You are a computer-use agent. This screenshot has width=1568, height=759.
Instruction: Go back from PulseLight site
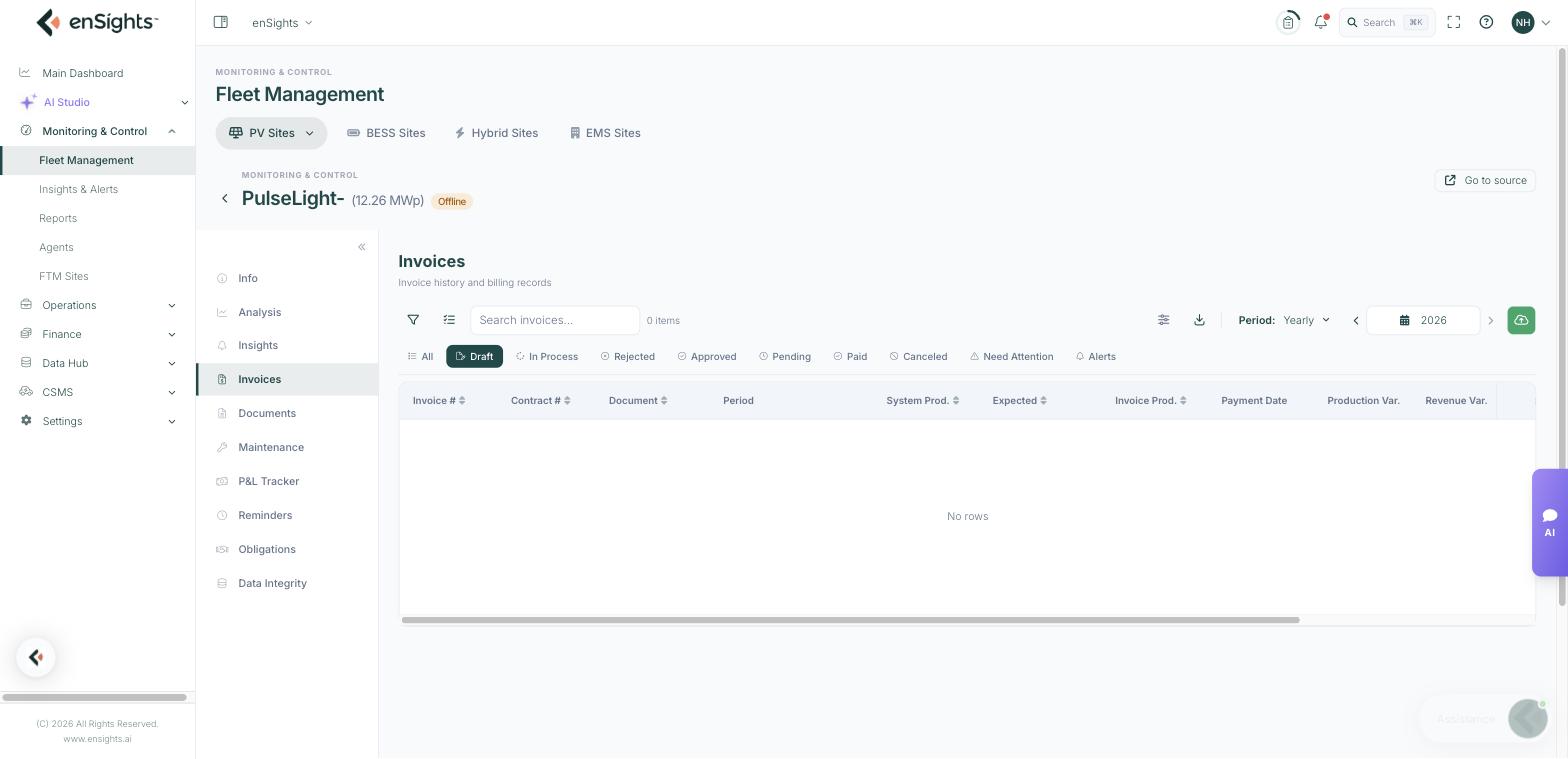click(225, 199)
